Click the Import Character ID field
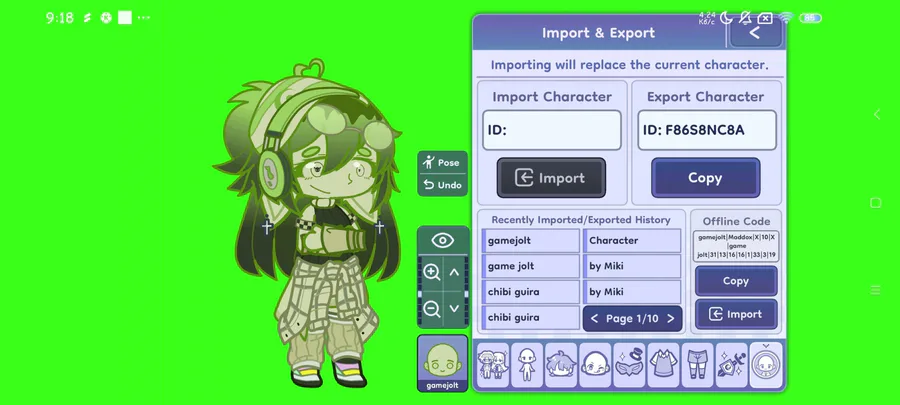 click(552, 130)
